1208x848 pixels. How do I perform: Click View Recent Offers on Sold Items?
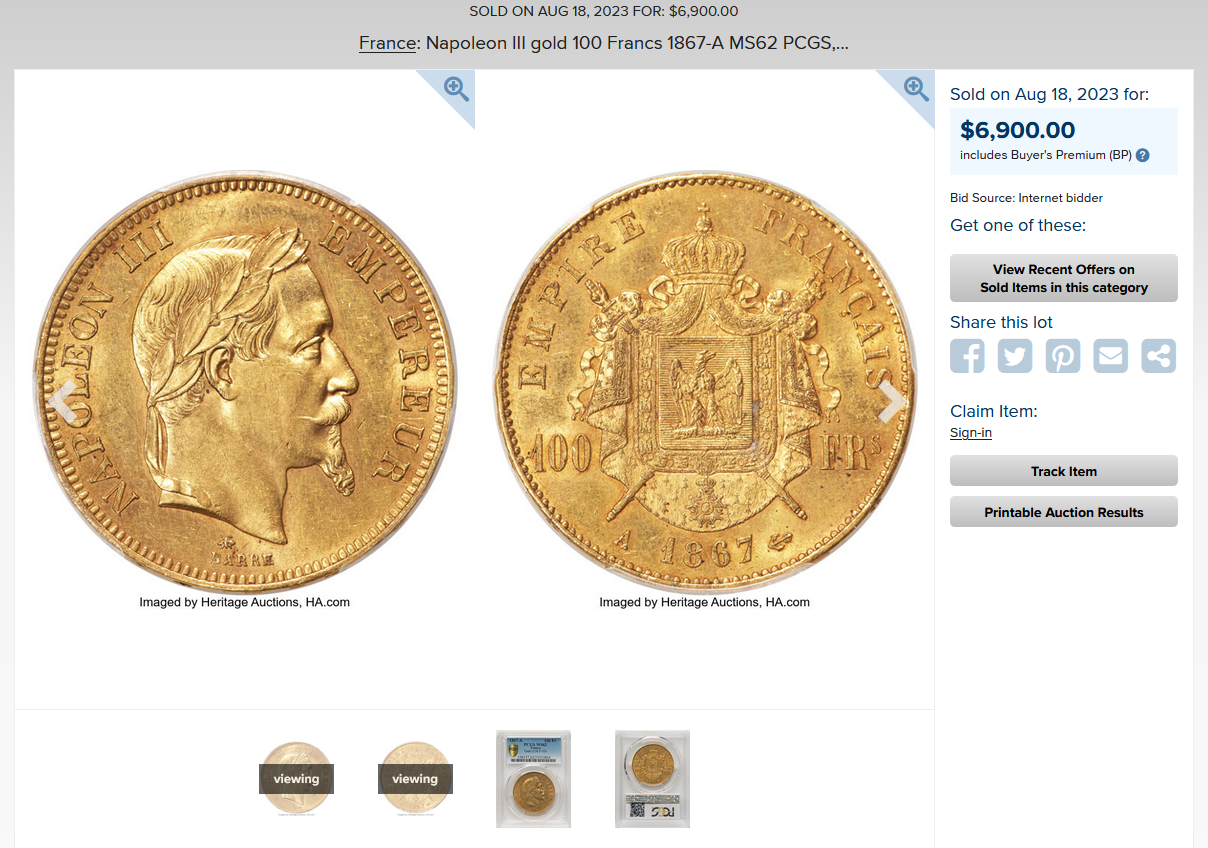tap(1064, 278)
